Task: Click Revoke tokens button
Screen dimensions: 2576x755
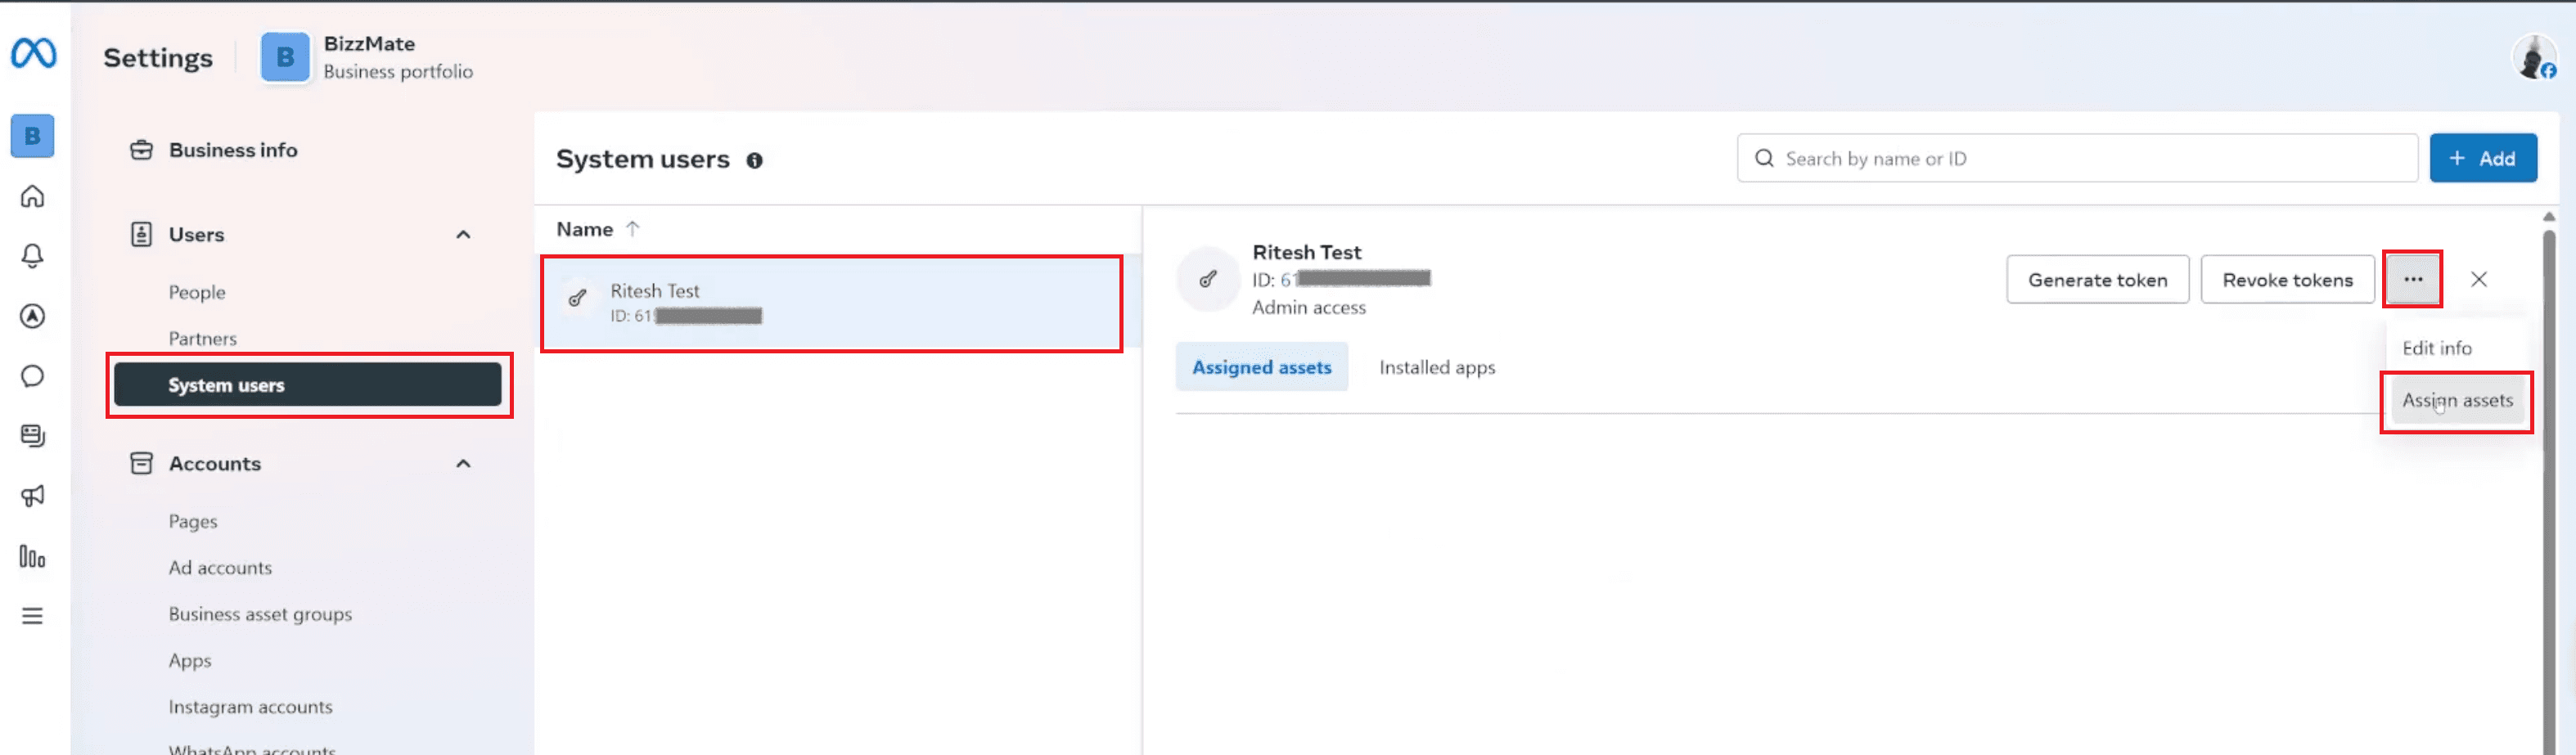Action: coord(2287,280)
